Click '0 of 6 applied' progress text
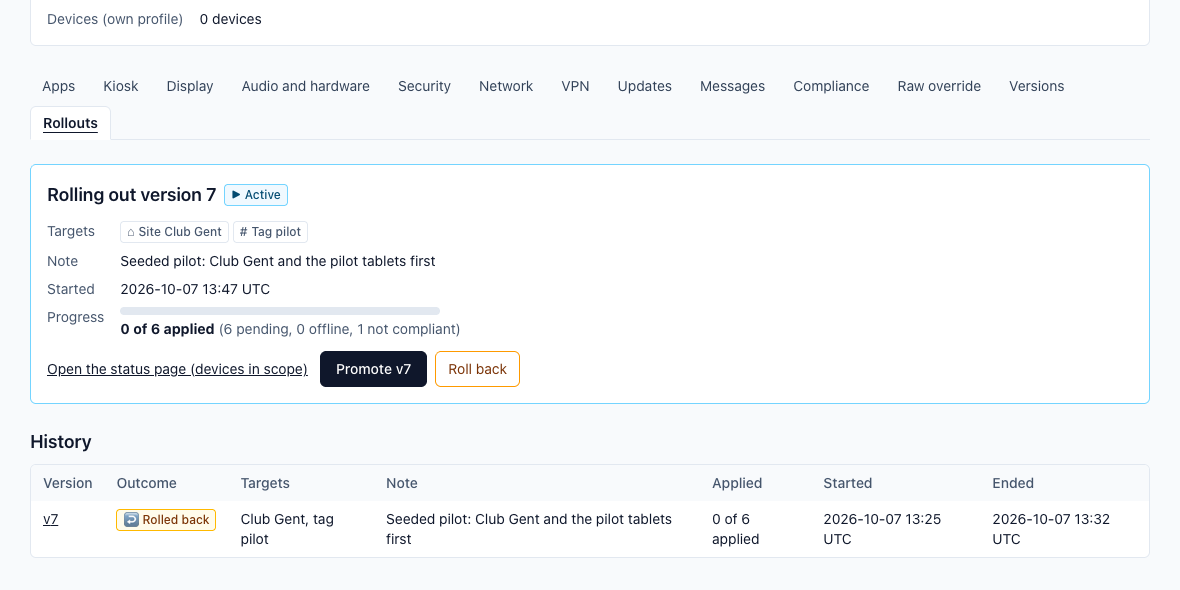The height and width of the screenshot is (590, 1180). click(x=167, y=329)
